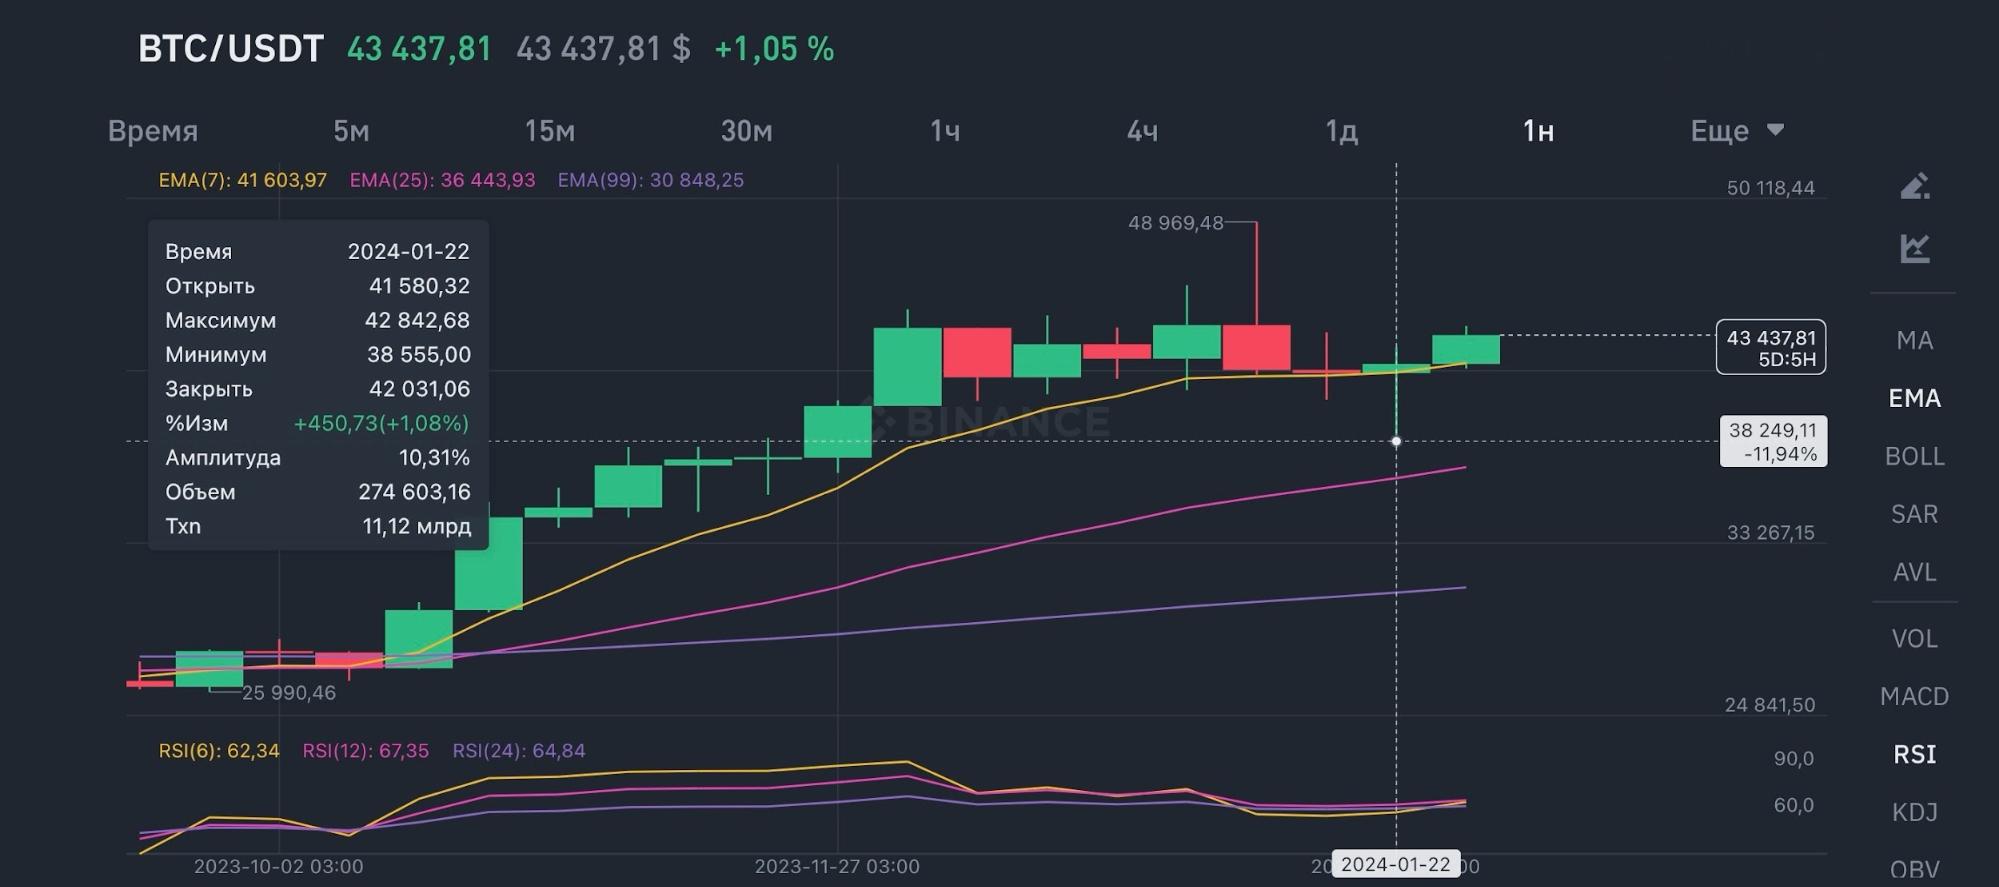Viewport: 1999px width, 887px height.
Task: Select the 1д timeframe
Action: pyautogui.click(x=1341, y=131)
